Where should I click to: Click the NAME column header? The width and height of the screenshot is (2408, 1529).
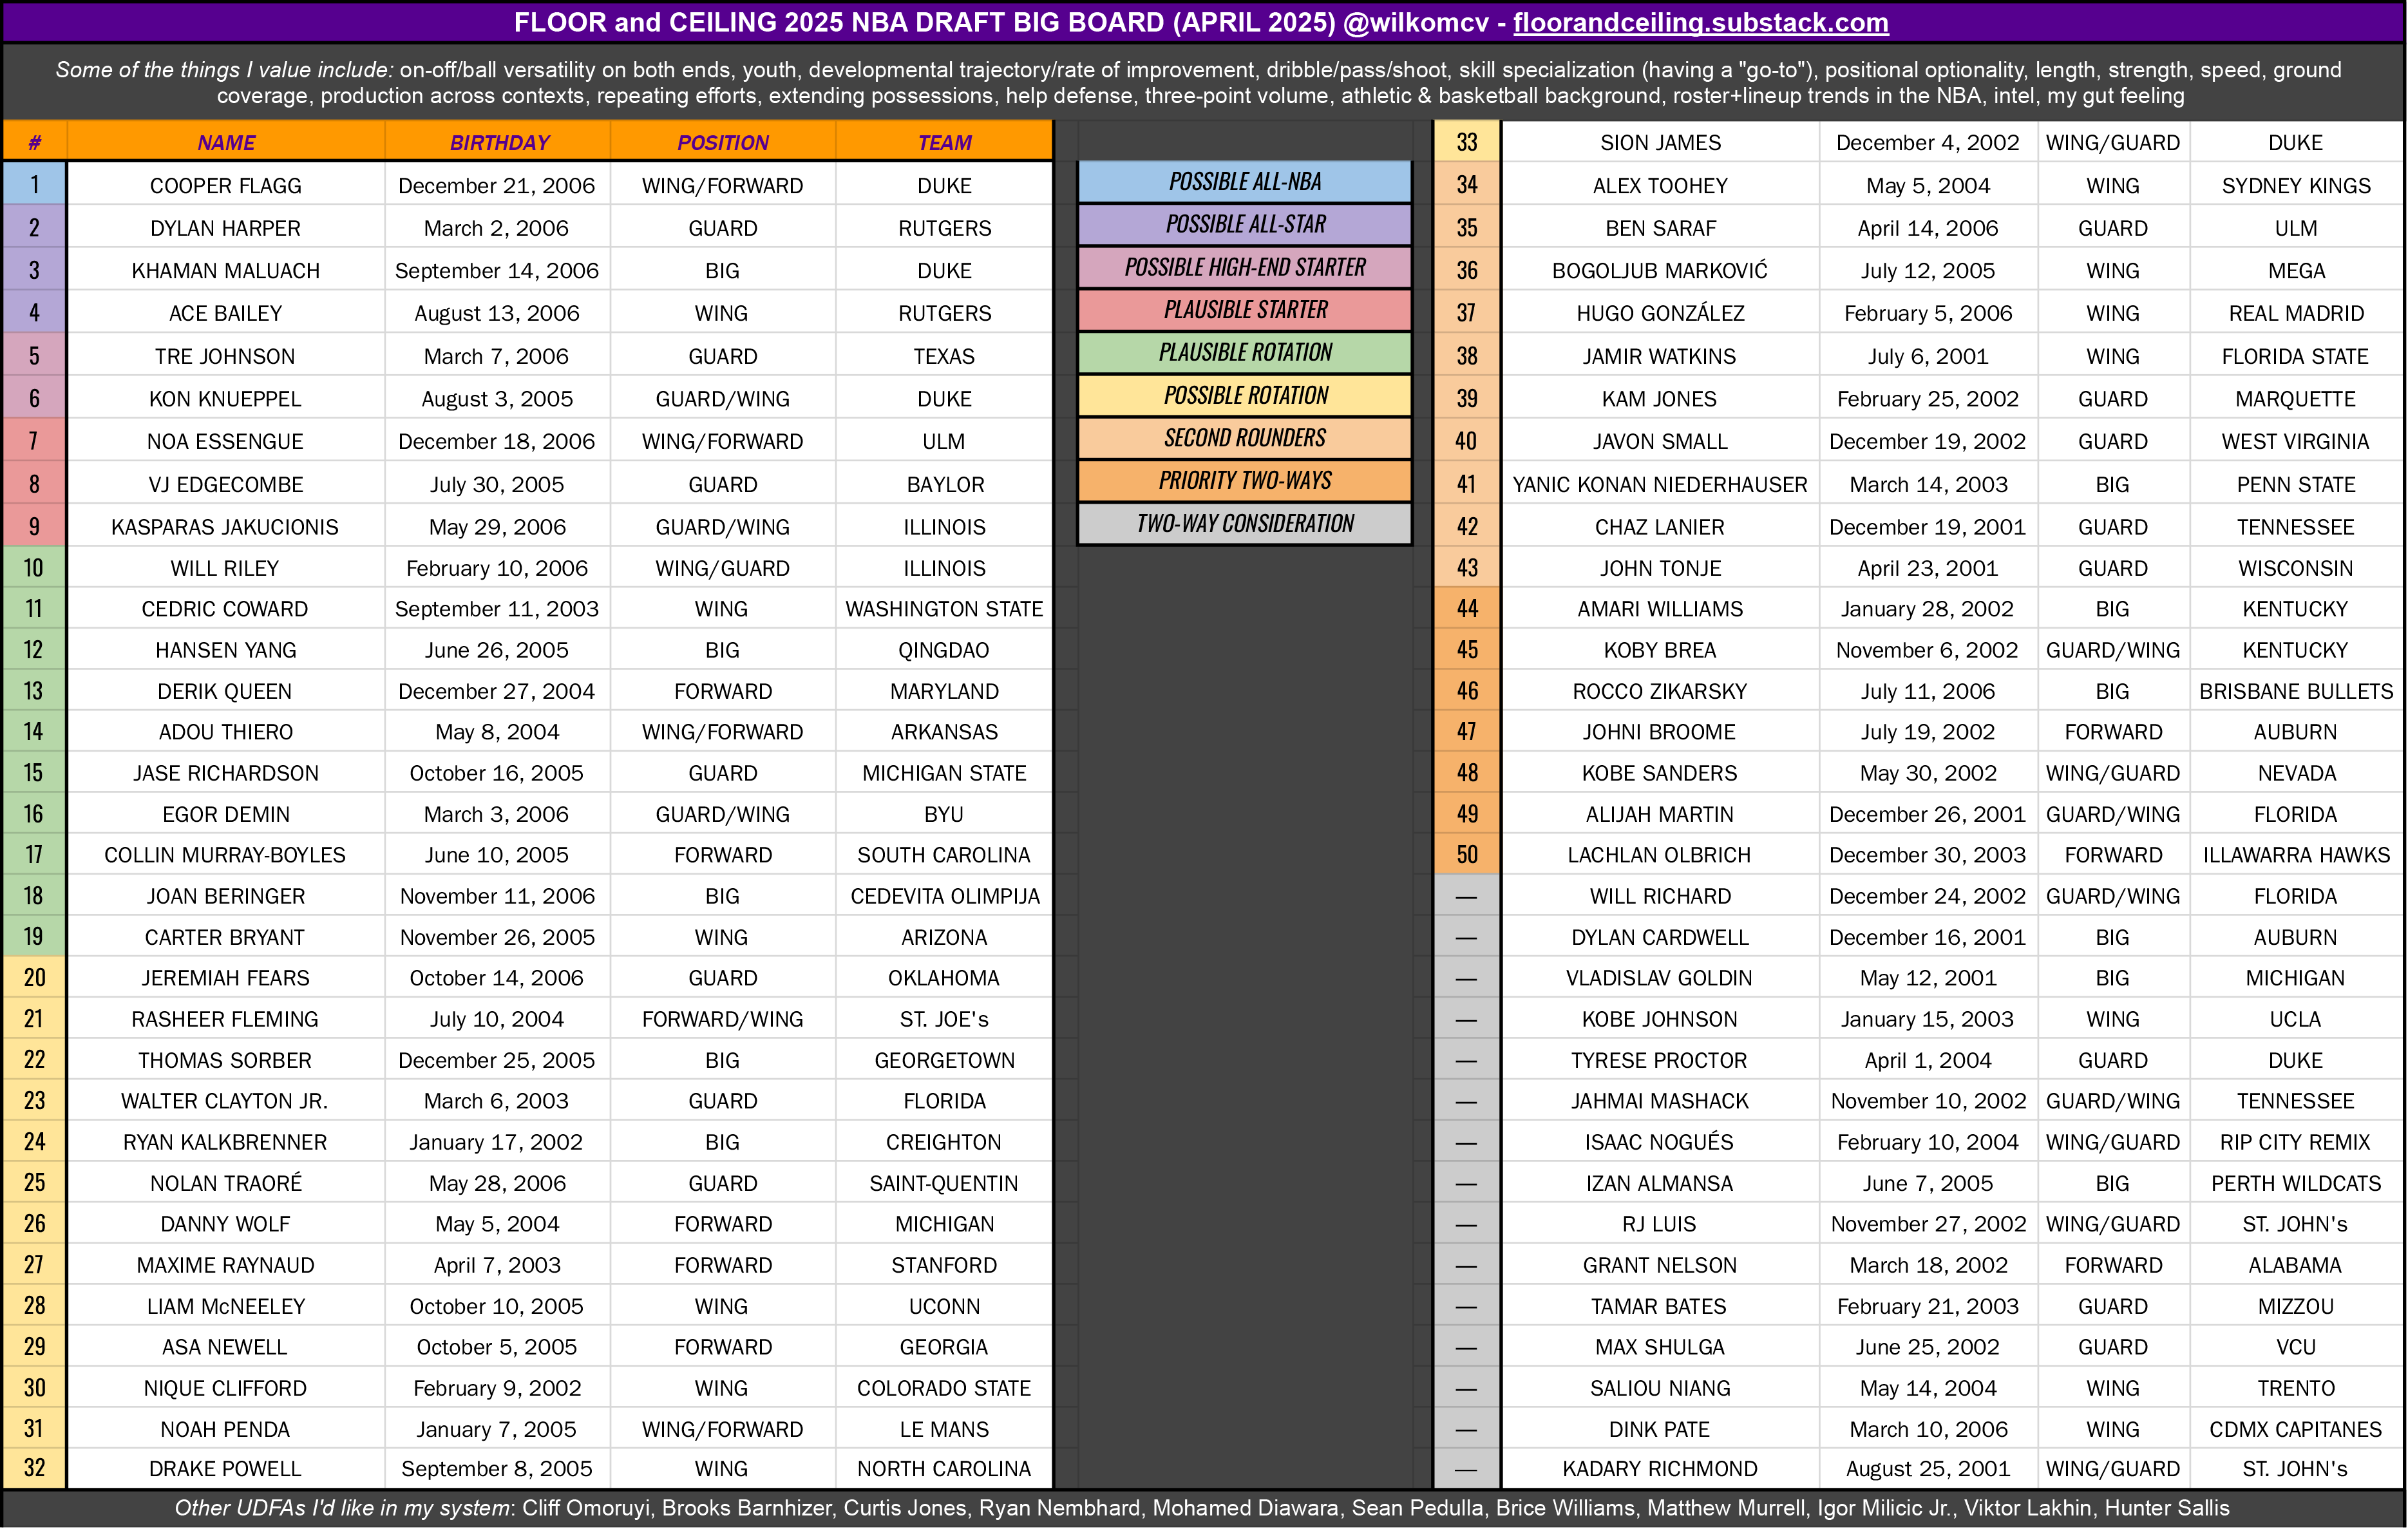click(x=226, y=142)
